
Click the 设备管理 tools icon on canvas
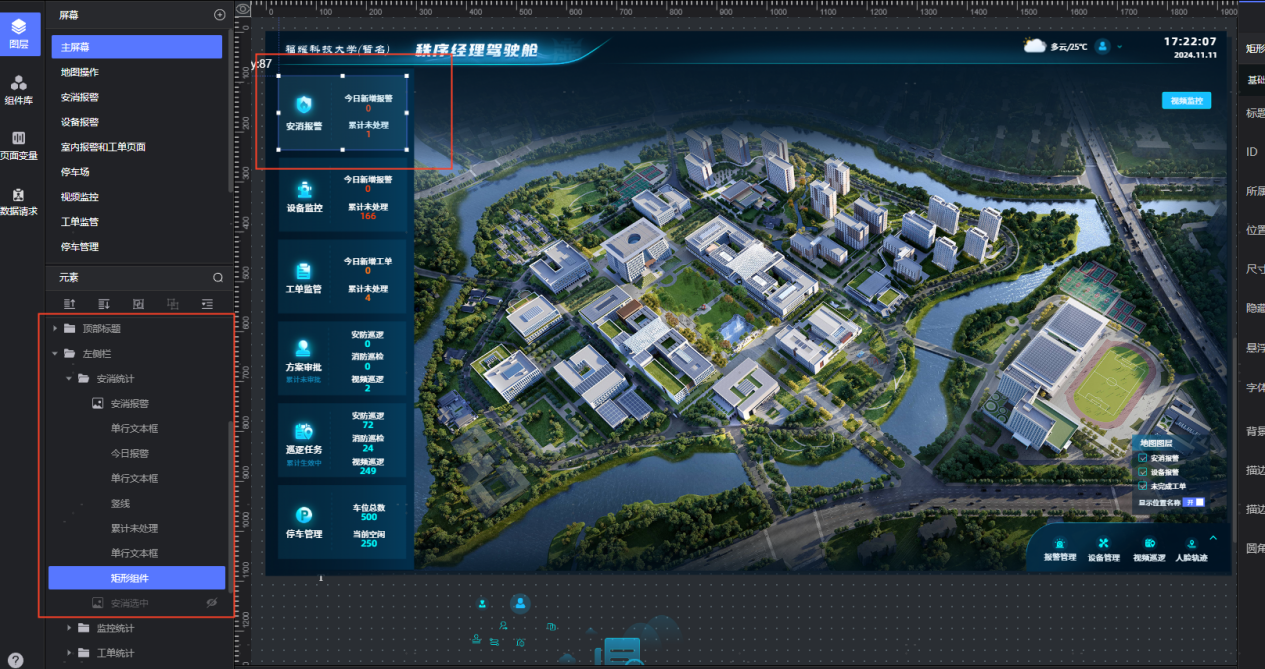pos(1103,543)
